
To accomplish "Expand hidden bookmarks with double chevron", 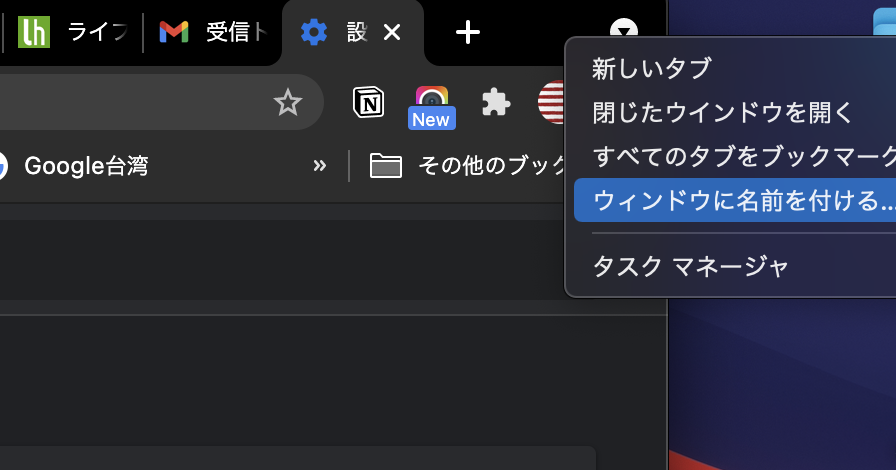I will click(x=319, y=166).
